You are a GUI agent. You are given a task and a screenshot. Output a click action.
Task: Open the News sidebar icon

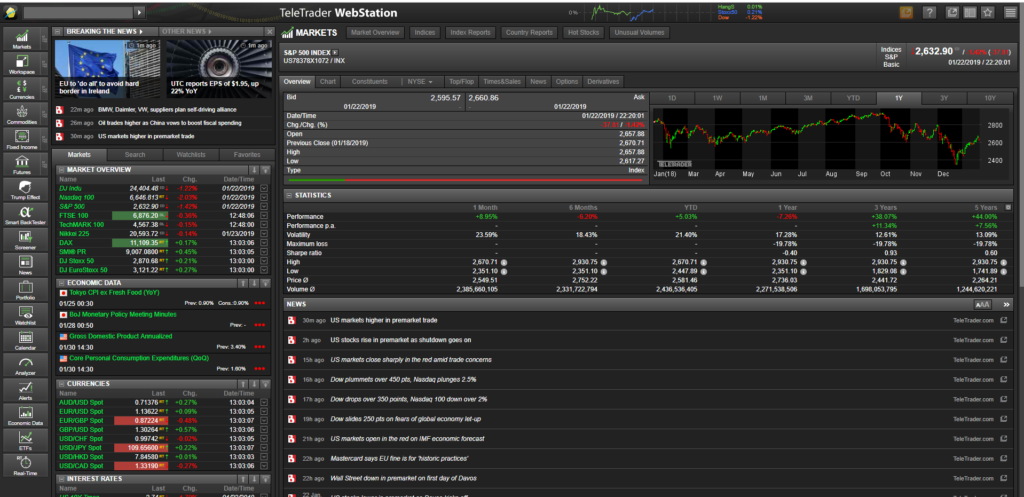point(25,265)
